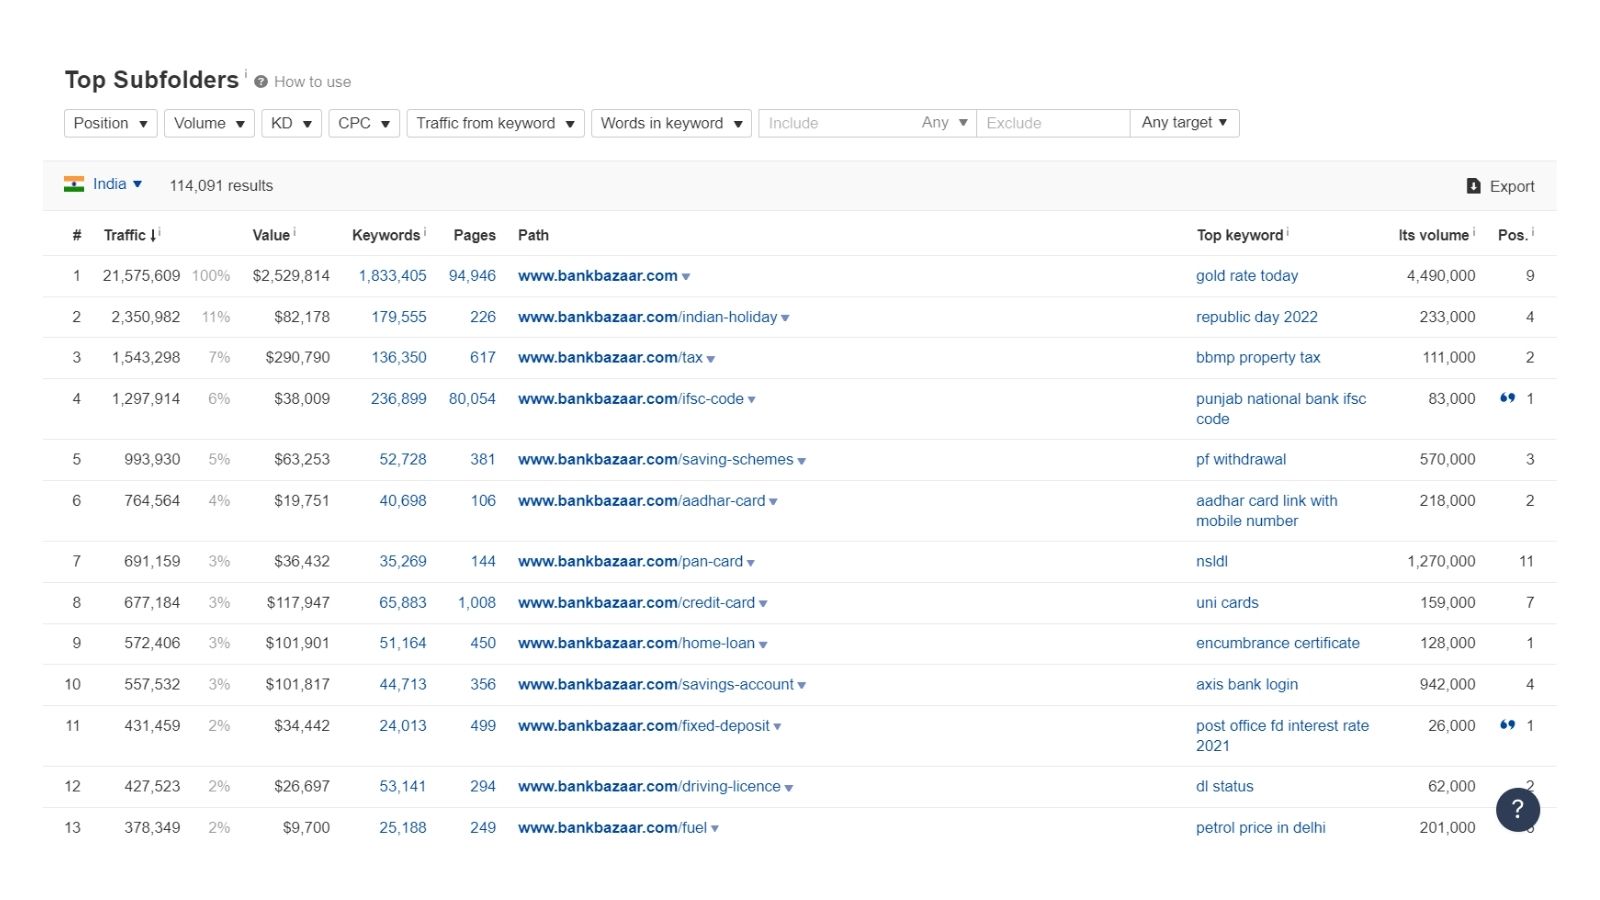Open the KD filter dropdown
Viewport: 1600px width, 900px height.
(x=292, y=123)
